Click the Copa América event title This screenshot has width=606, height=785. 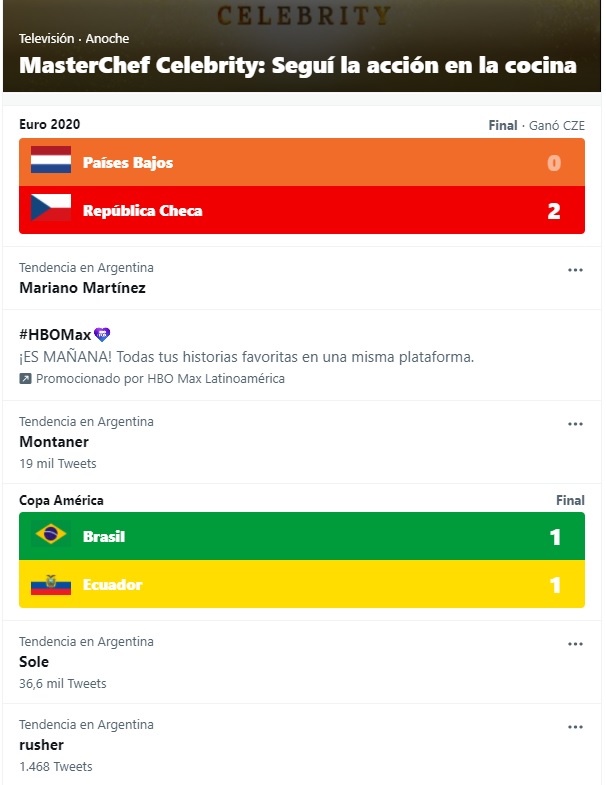(61, 500)
